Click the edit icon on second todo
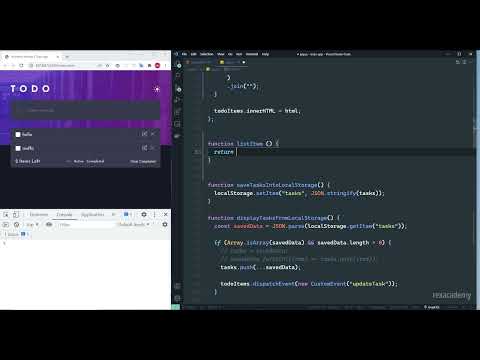480x360 pixels. (144, 148)
